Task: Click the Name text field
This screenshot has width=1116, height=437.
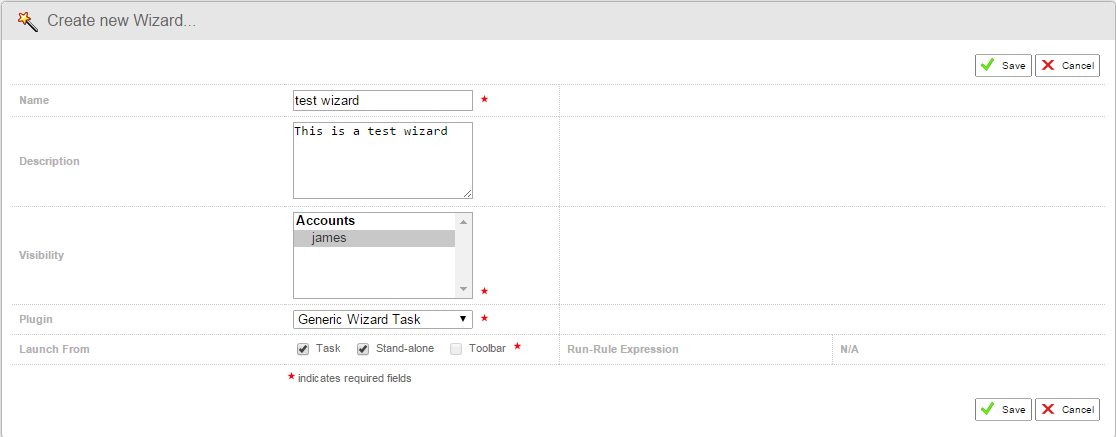Action: point(382,100)
